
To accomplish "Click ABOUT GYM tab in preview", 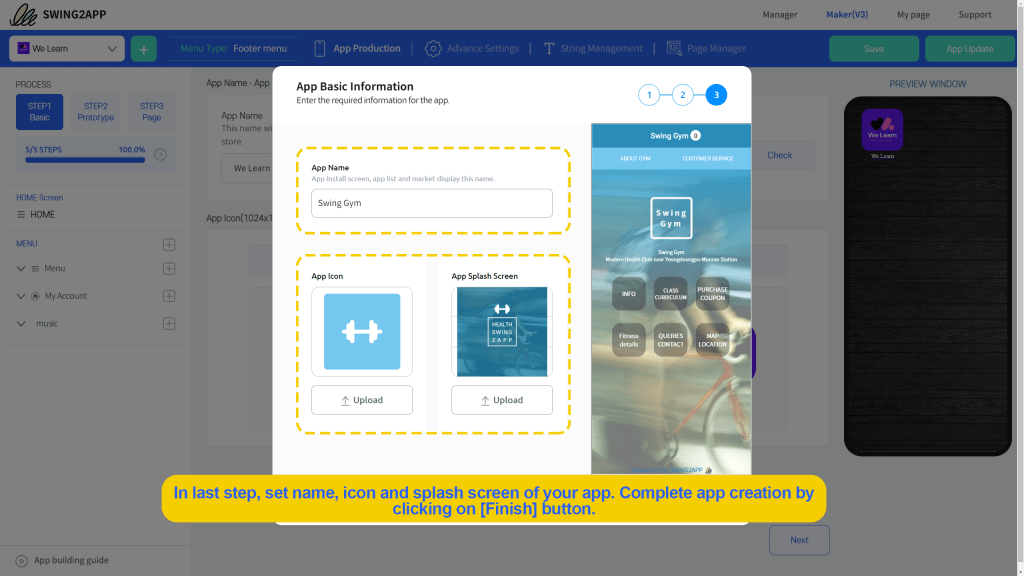I will (635, 159).
